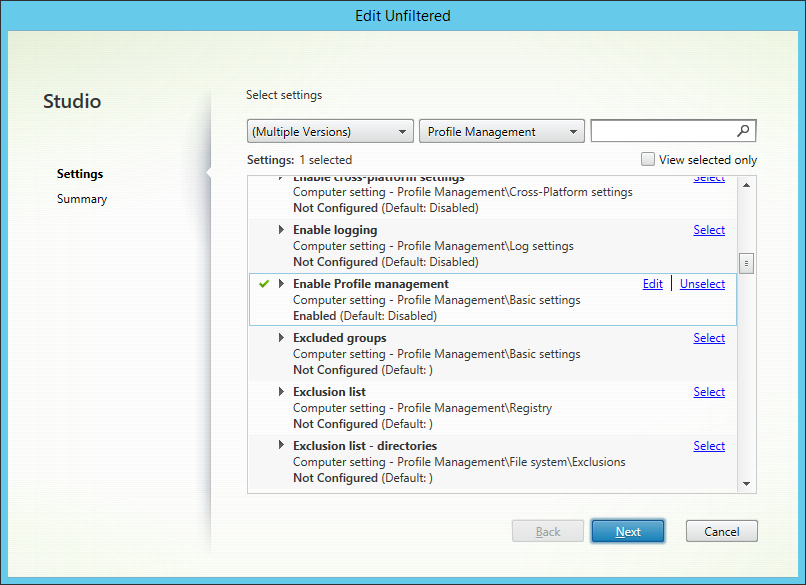Image resolution: width=806 pixels, height=585 pixels.
Task: Click 'Profile Management\Registry' path text
Action: pyautogui.click(x=474, y=408)
